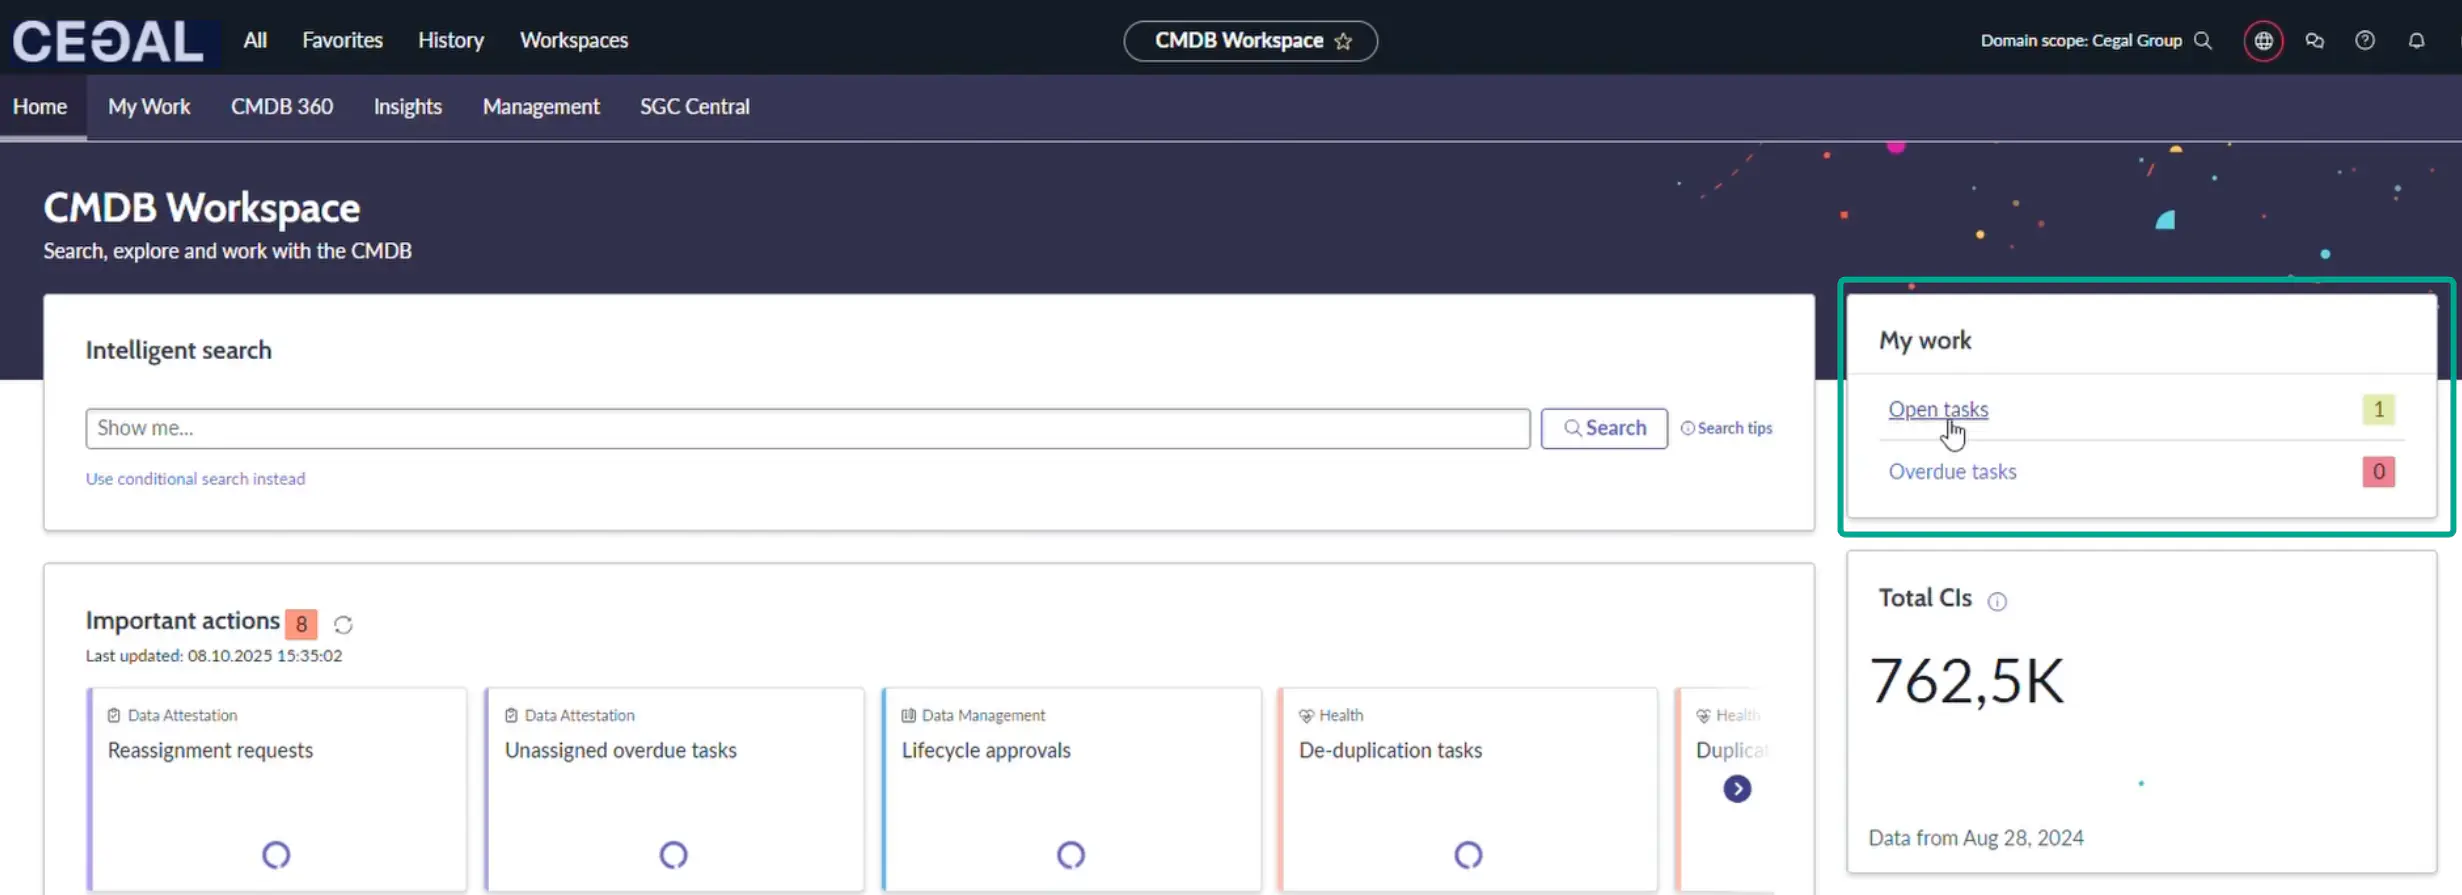
Task: Click the Total CIs info icon
Action: click(x=1997, y=601)
